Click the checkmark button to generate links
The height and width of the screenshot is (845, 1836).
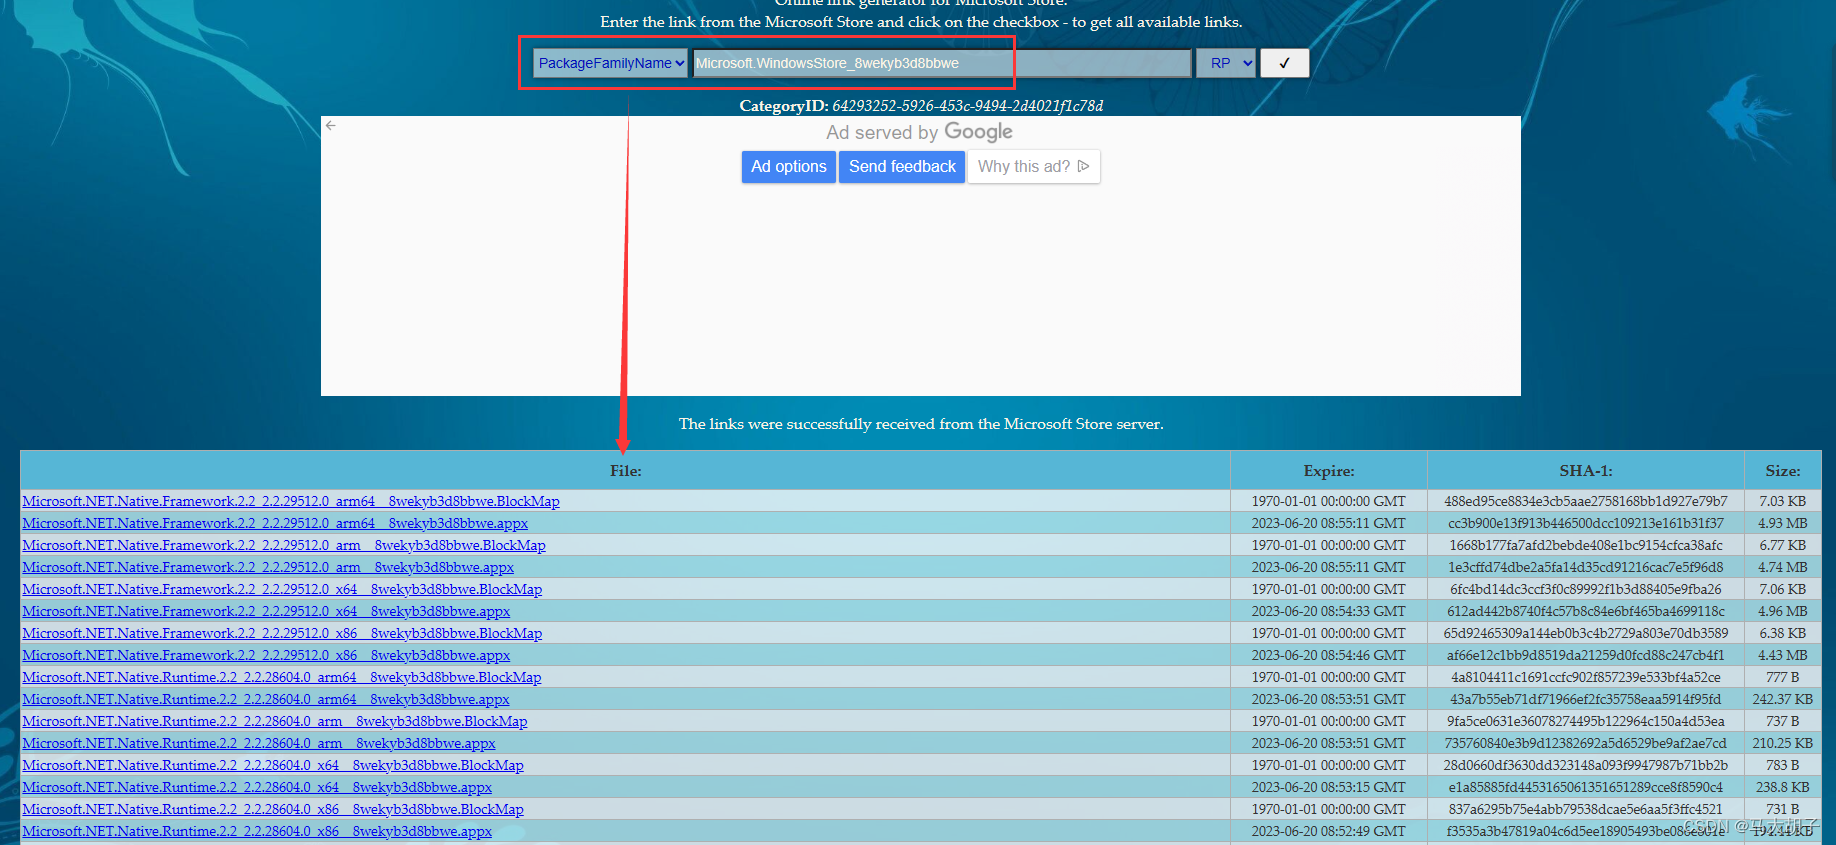click(1284, 63)
